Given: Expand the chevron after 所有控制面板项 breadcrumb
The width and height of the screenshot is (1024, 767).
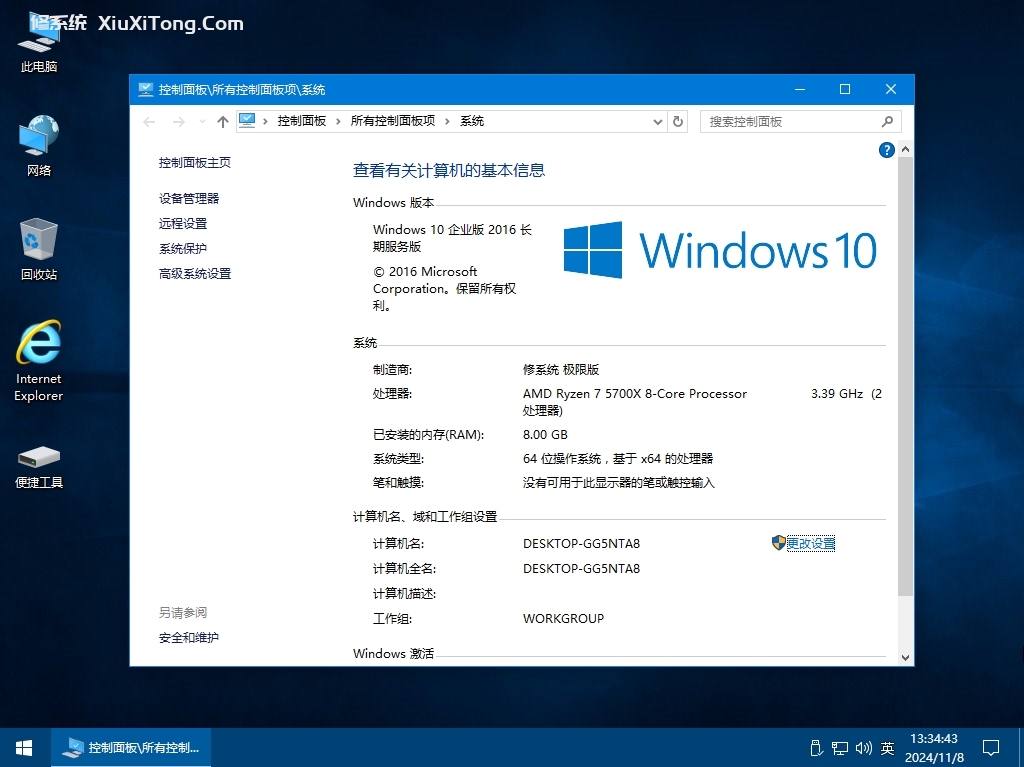Looking at the screenshot, I should point(447,122).
